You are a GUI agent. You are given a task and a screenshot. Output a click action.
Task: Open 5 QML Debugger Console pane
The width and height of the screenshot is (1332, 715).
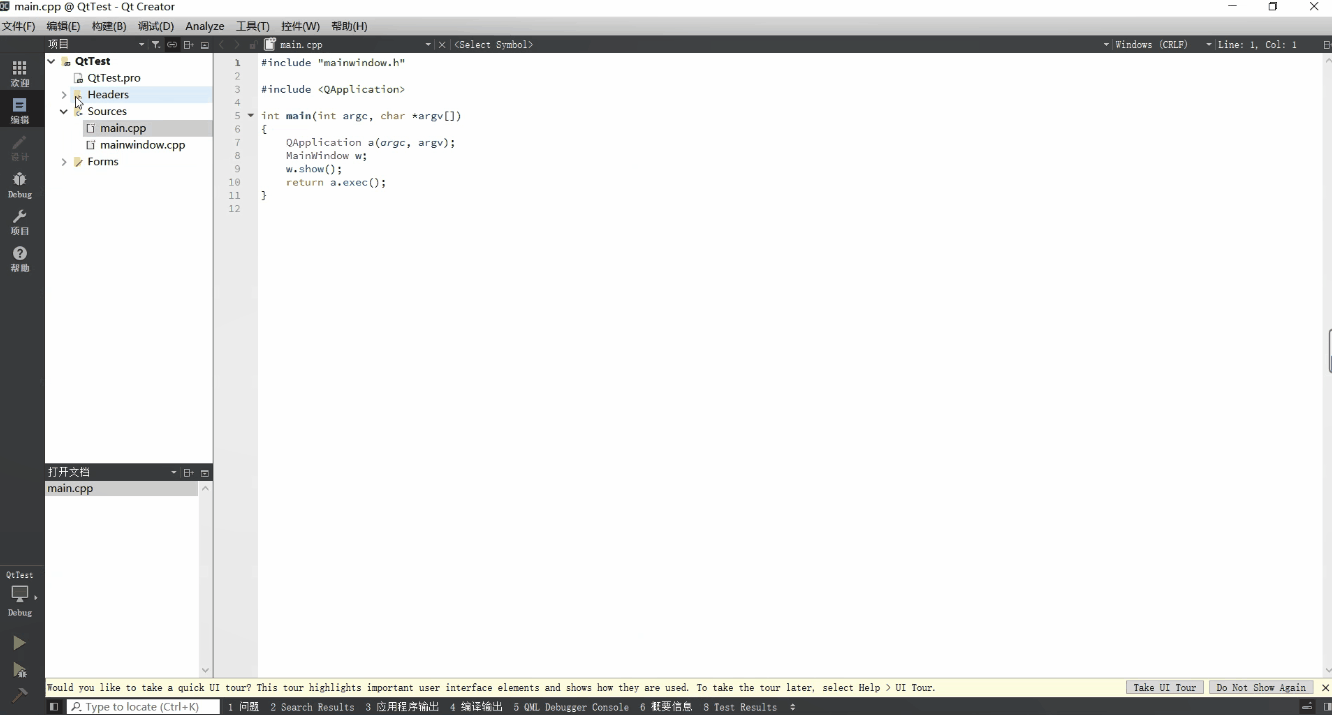pyautogui.click(x=571, y=707)
